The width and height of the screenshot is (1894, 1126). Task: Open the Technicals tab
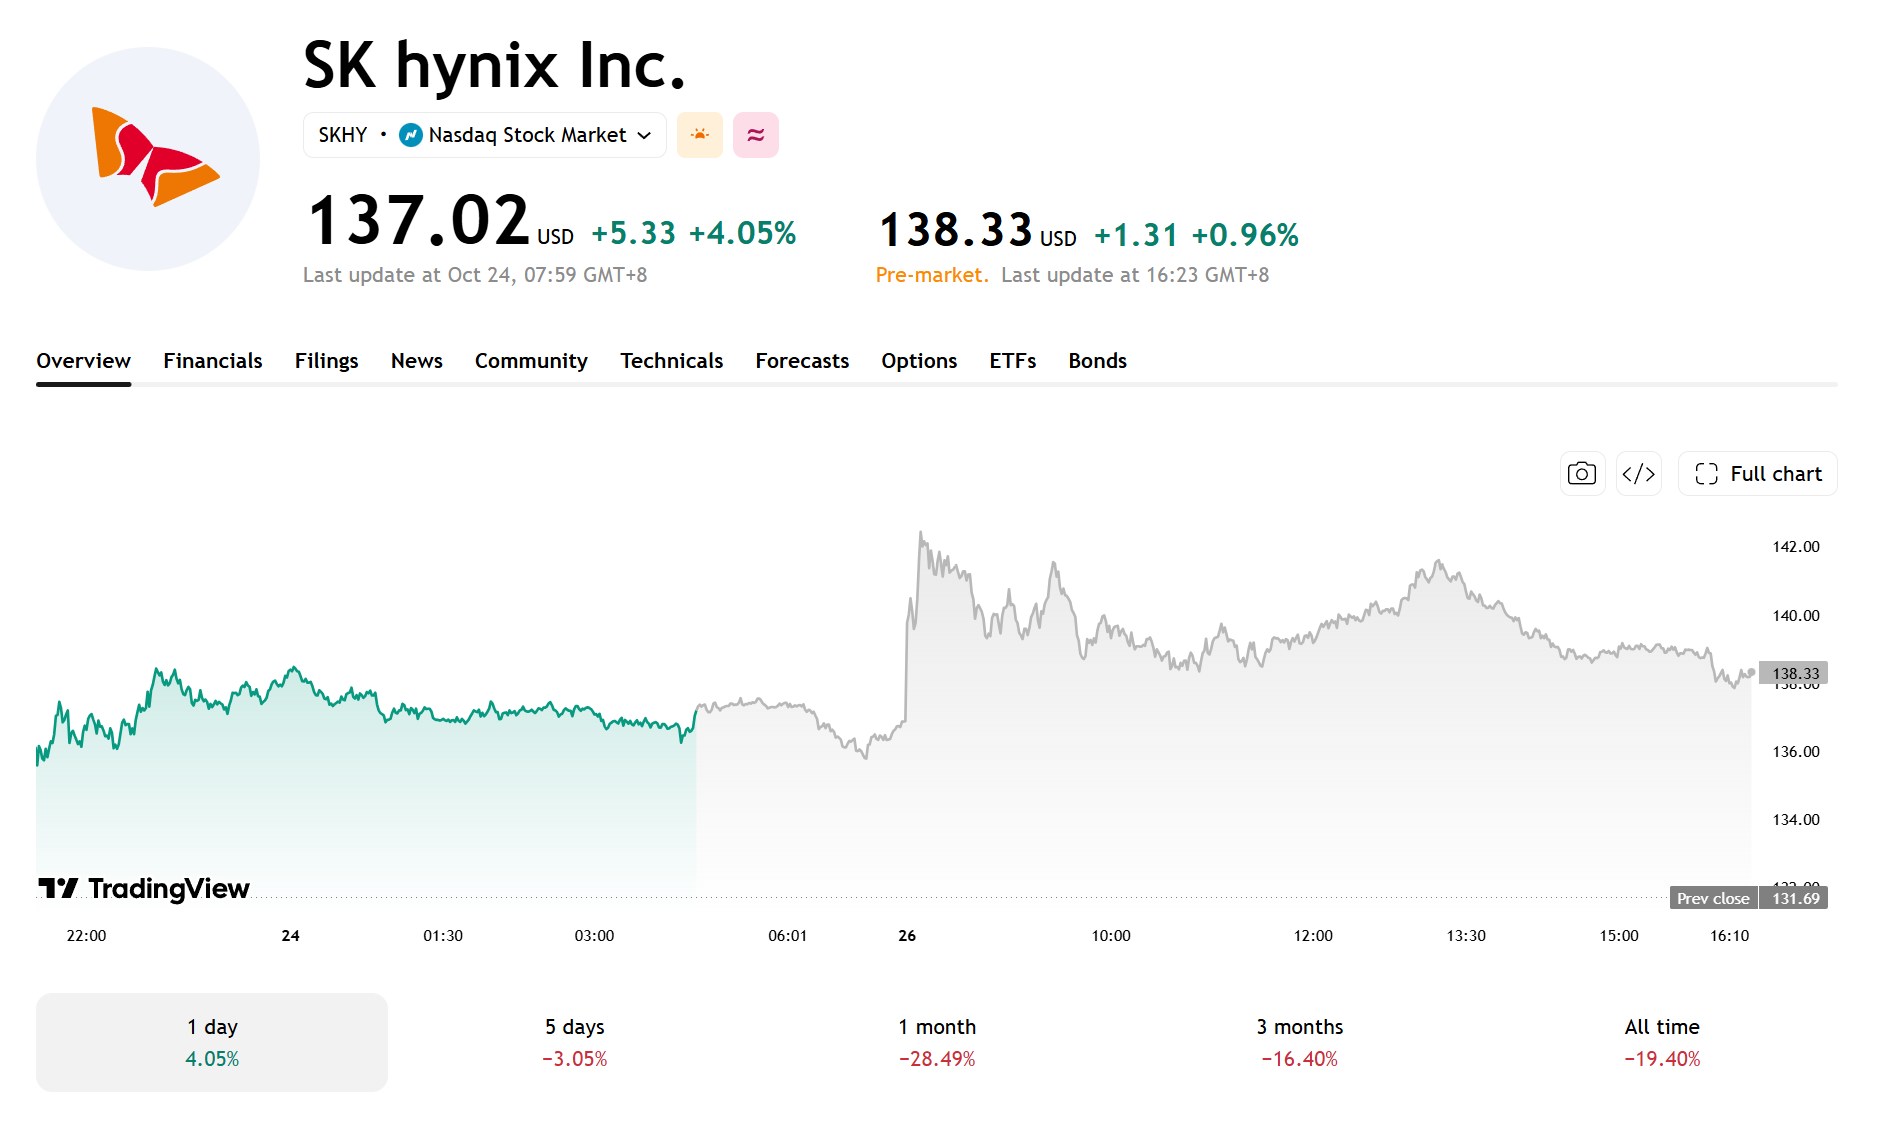point(672,361)
